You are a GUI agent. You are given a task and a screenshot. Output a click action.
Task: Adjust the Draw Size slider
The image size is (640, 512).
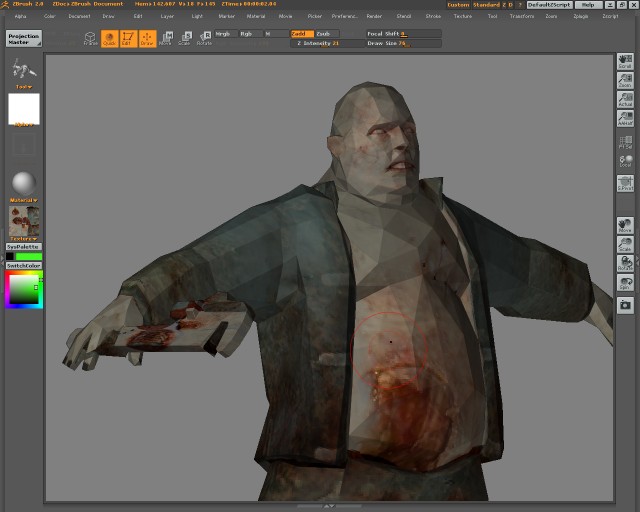pyautogui.click(x=403, y=43)
